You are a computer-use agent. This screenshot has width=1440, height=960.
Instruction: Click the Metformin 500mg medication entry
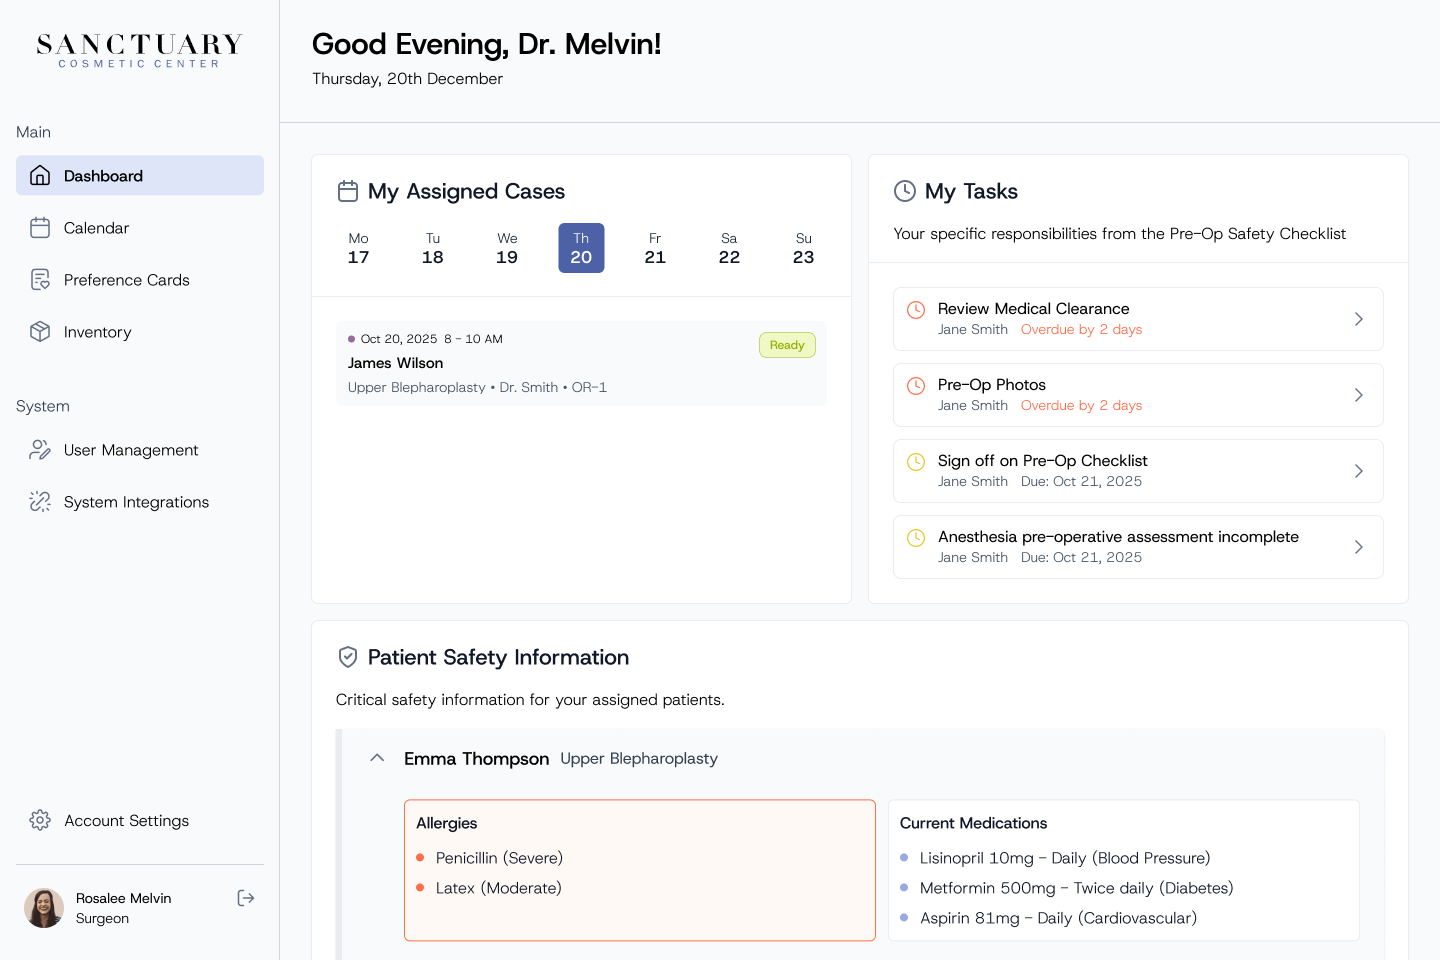coord(1067,888)
